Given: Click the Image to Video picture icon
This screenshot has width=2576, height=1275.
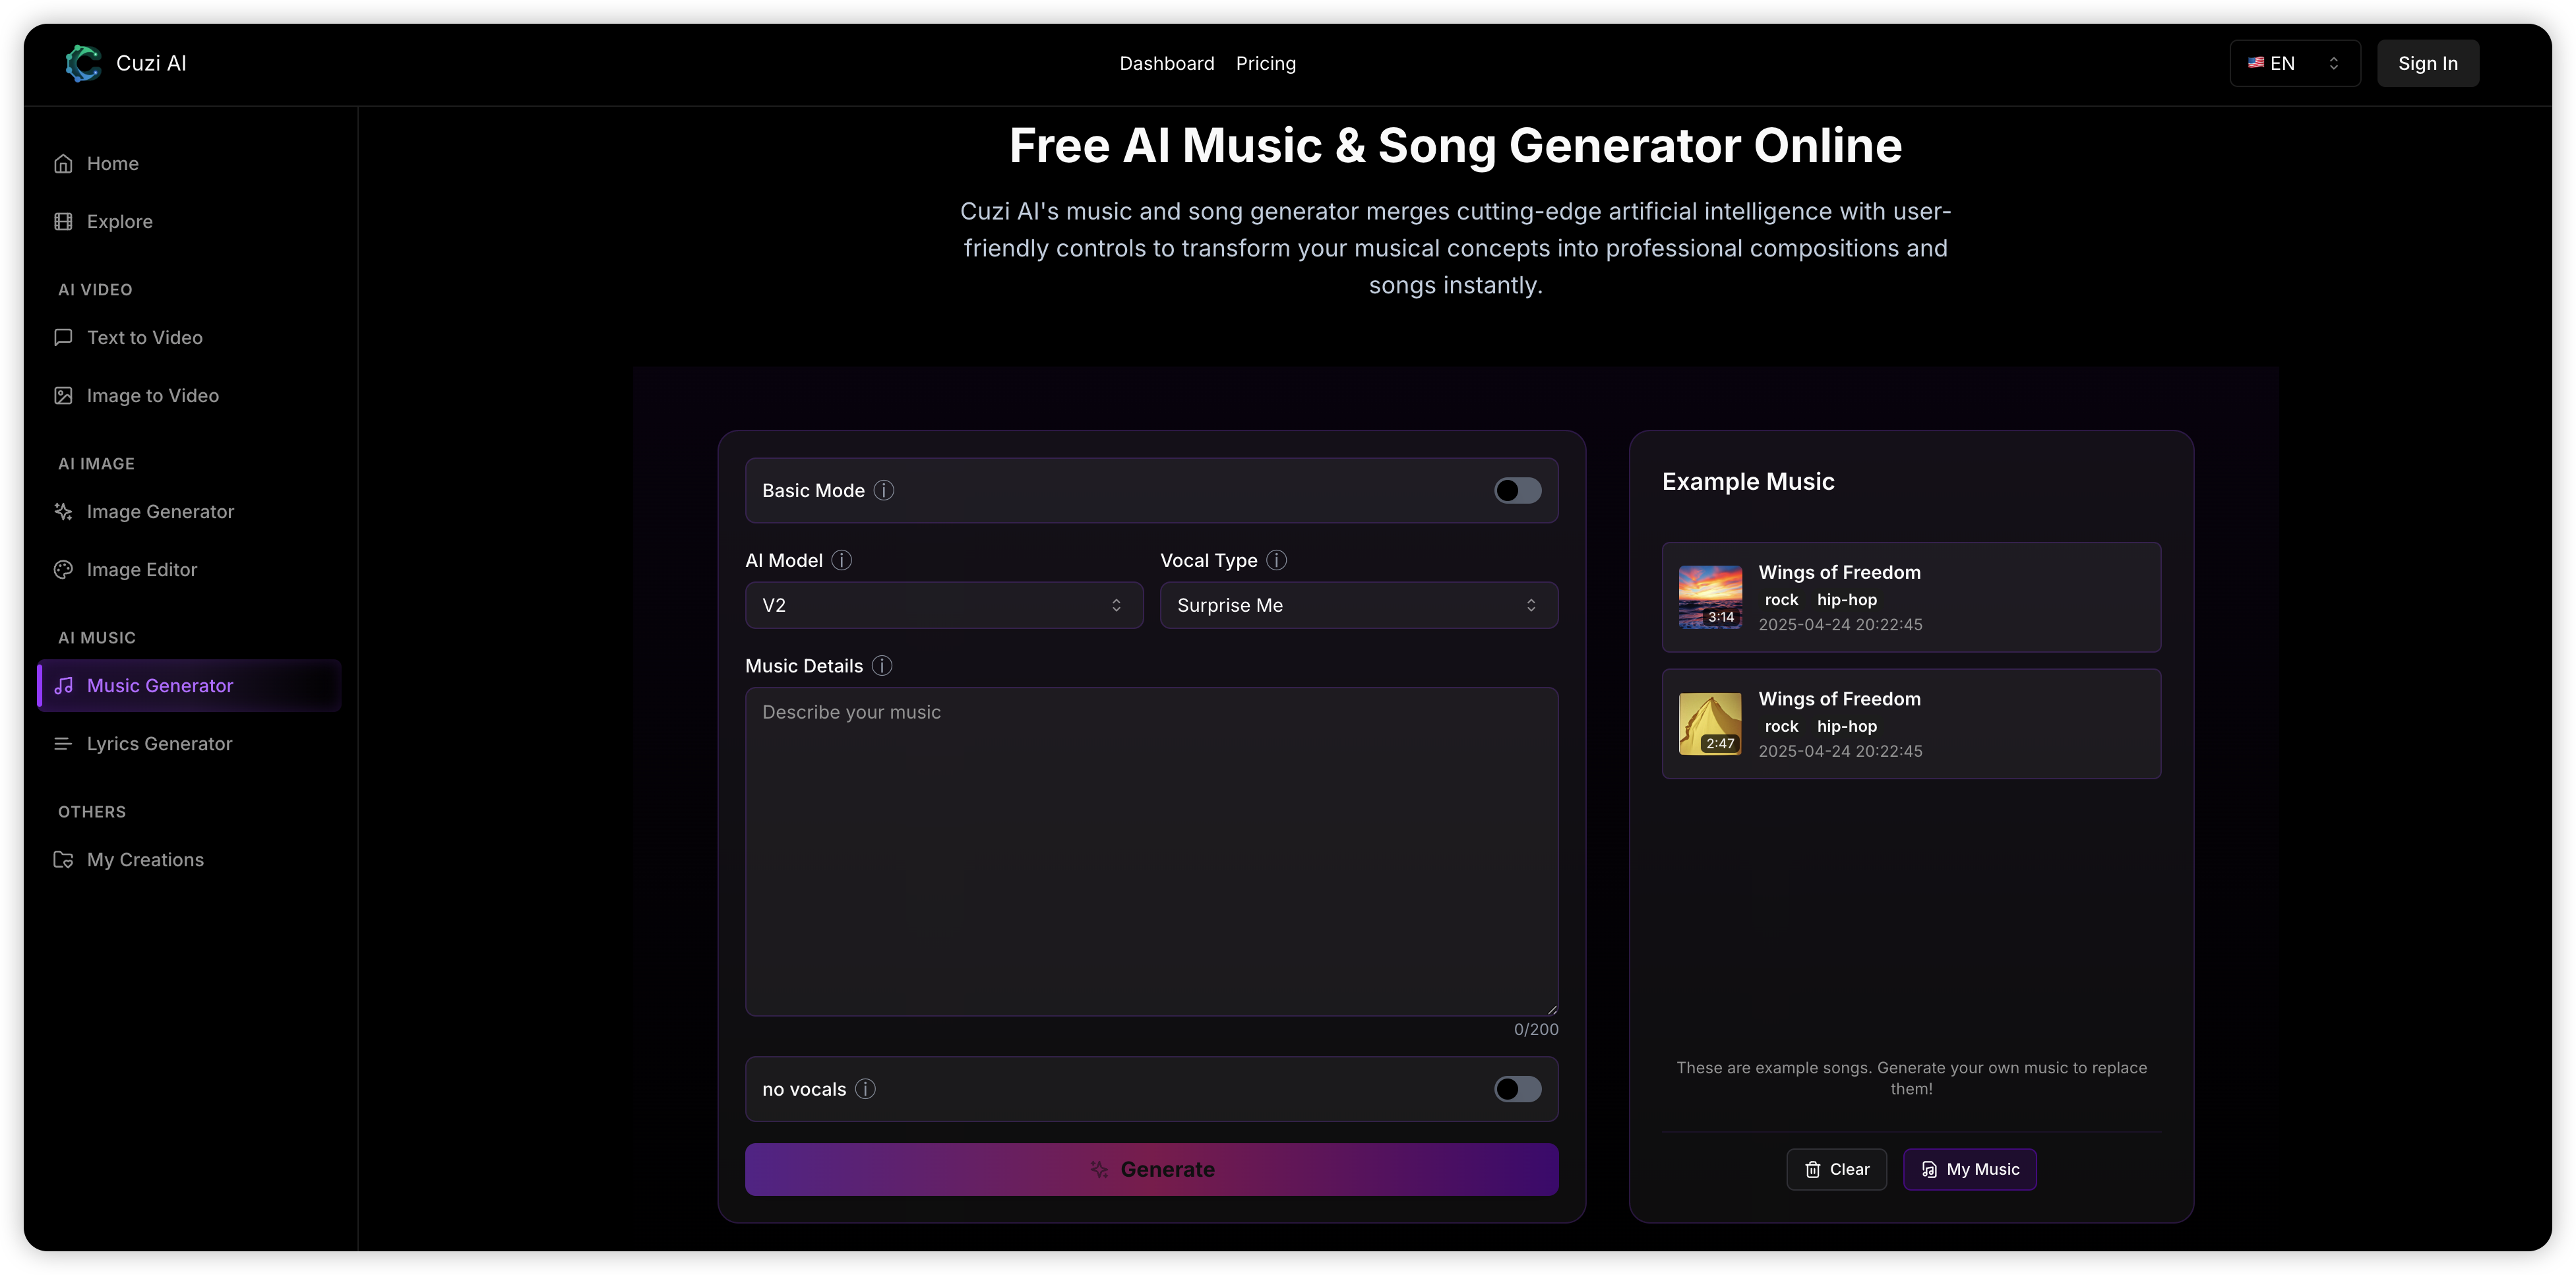Looking at the screenshot, I should tap(63, 396).
